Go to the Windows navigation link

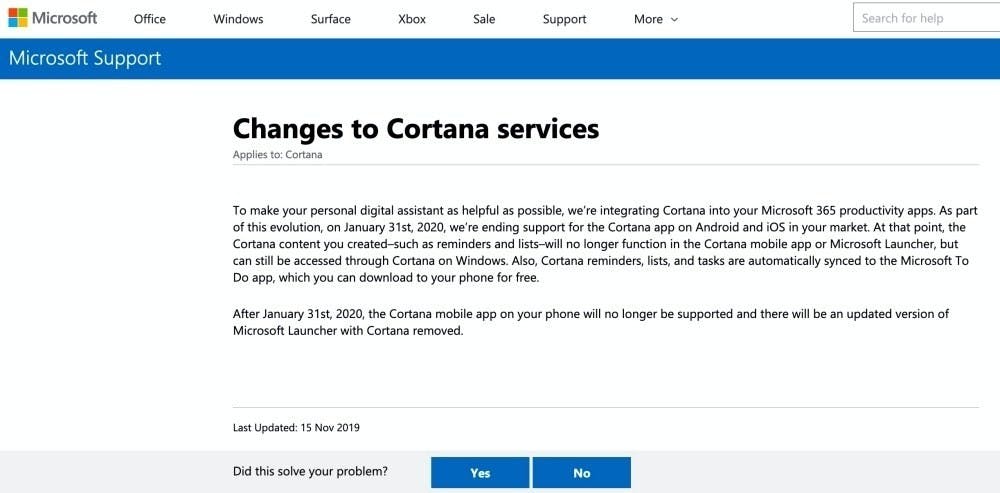(238, 19)
